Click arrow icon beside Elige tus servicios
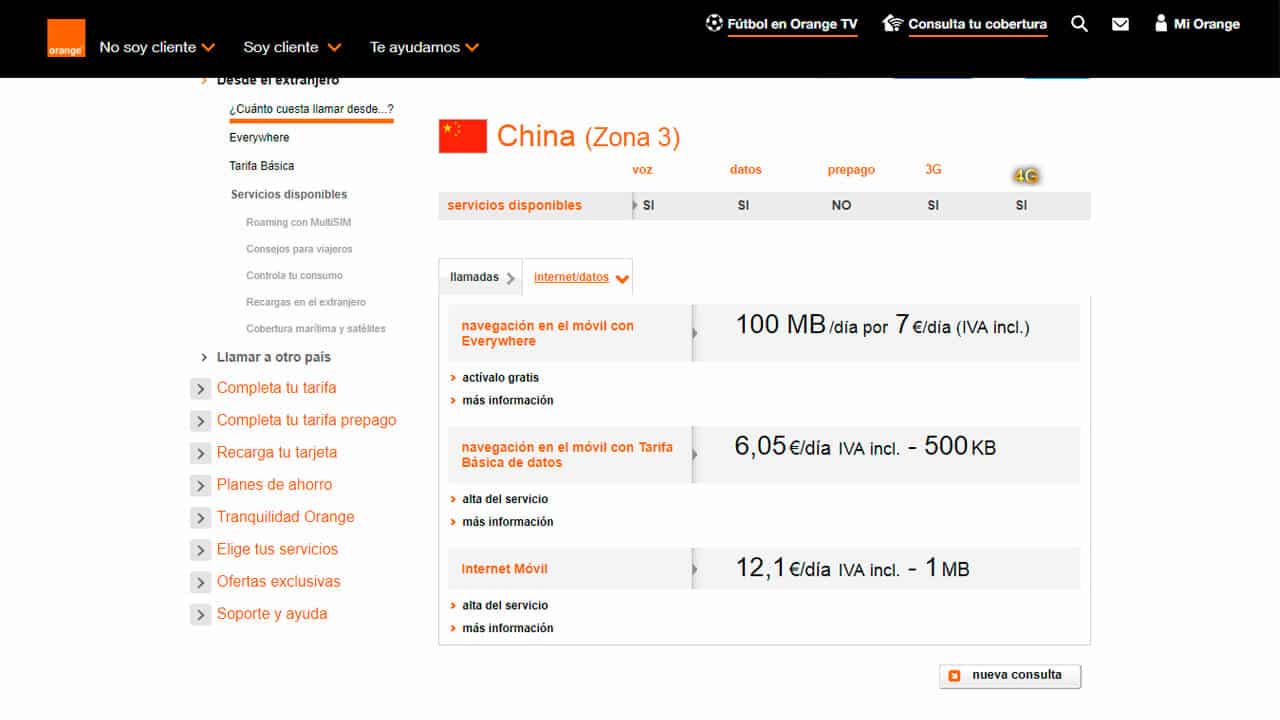The width and height of the screenshot is (1280, 720). (x=200, y=550)
